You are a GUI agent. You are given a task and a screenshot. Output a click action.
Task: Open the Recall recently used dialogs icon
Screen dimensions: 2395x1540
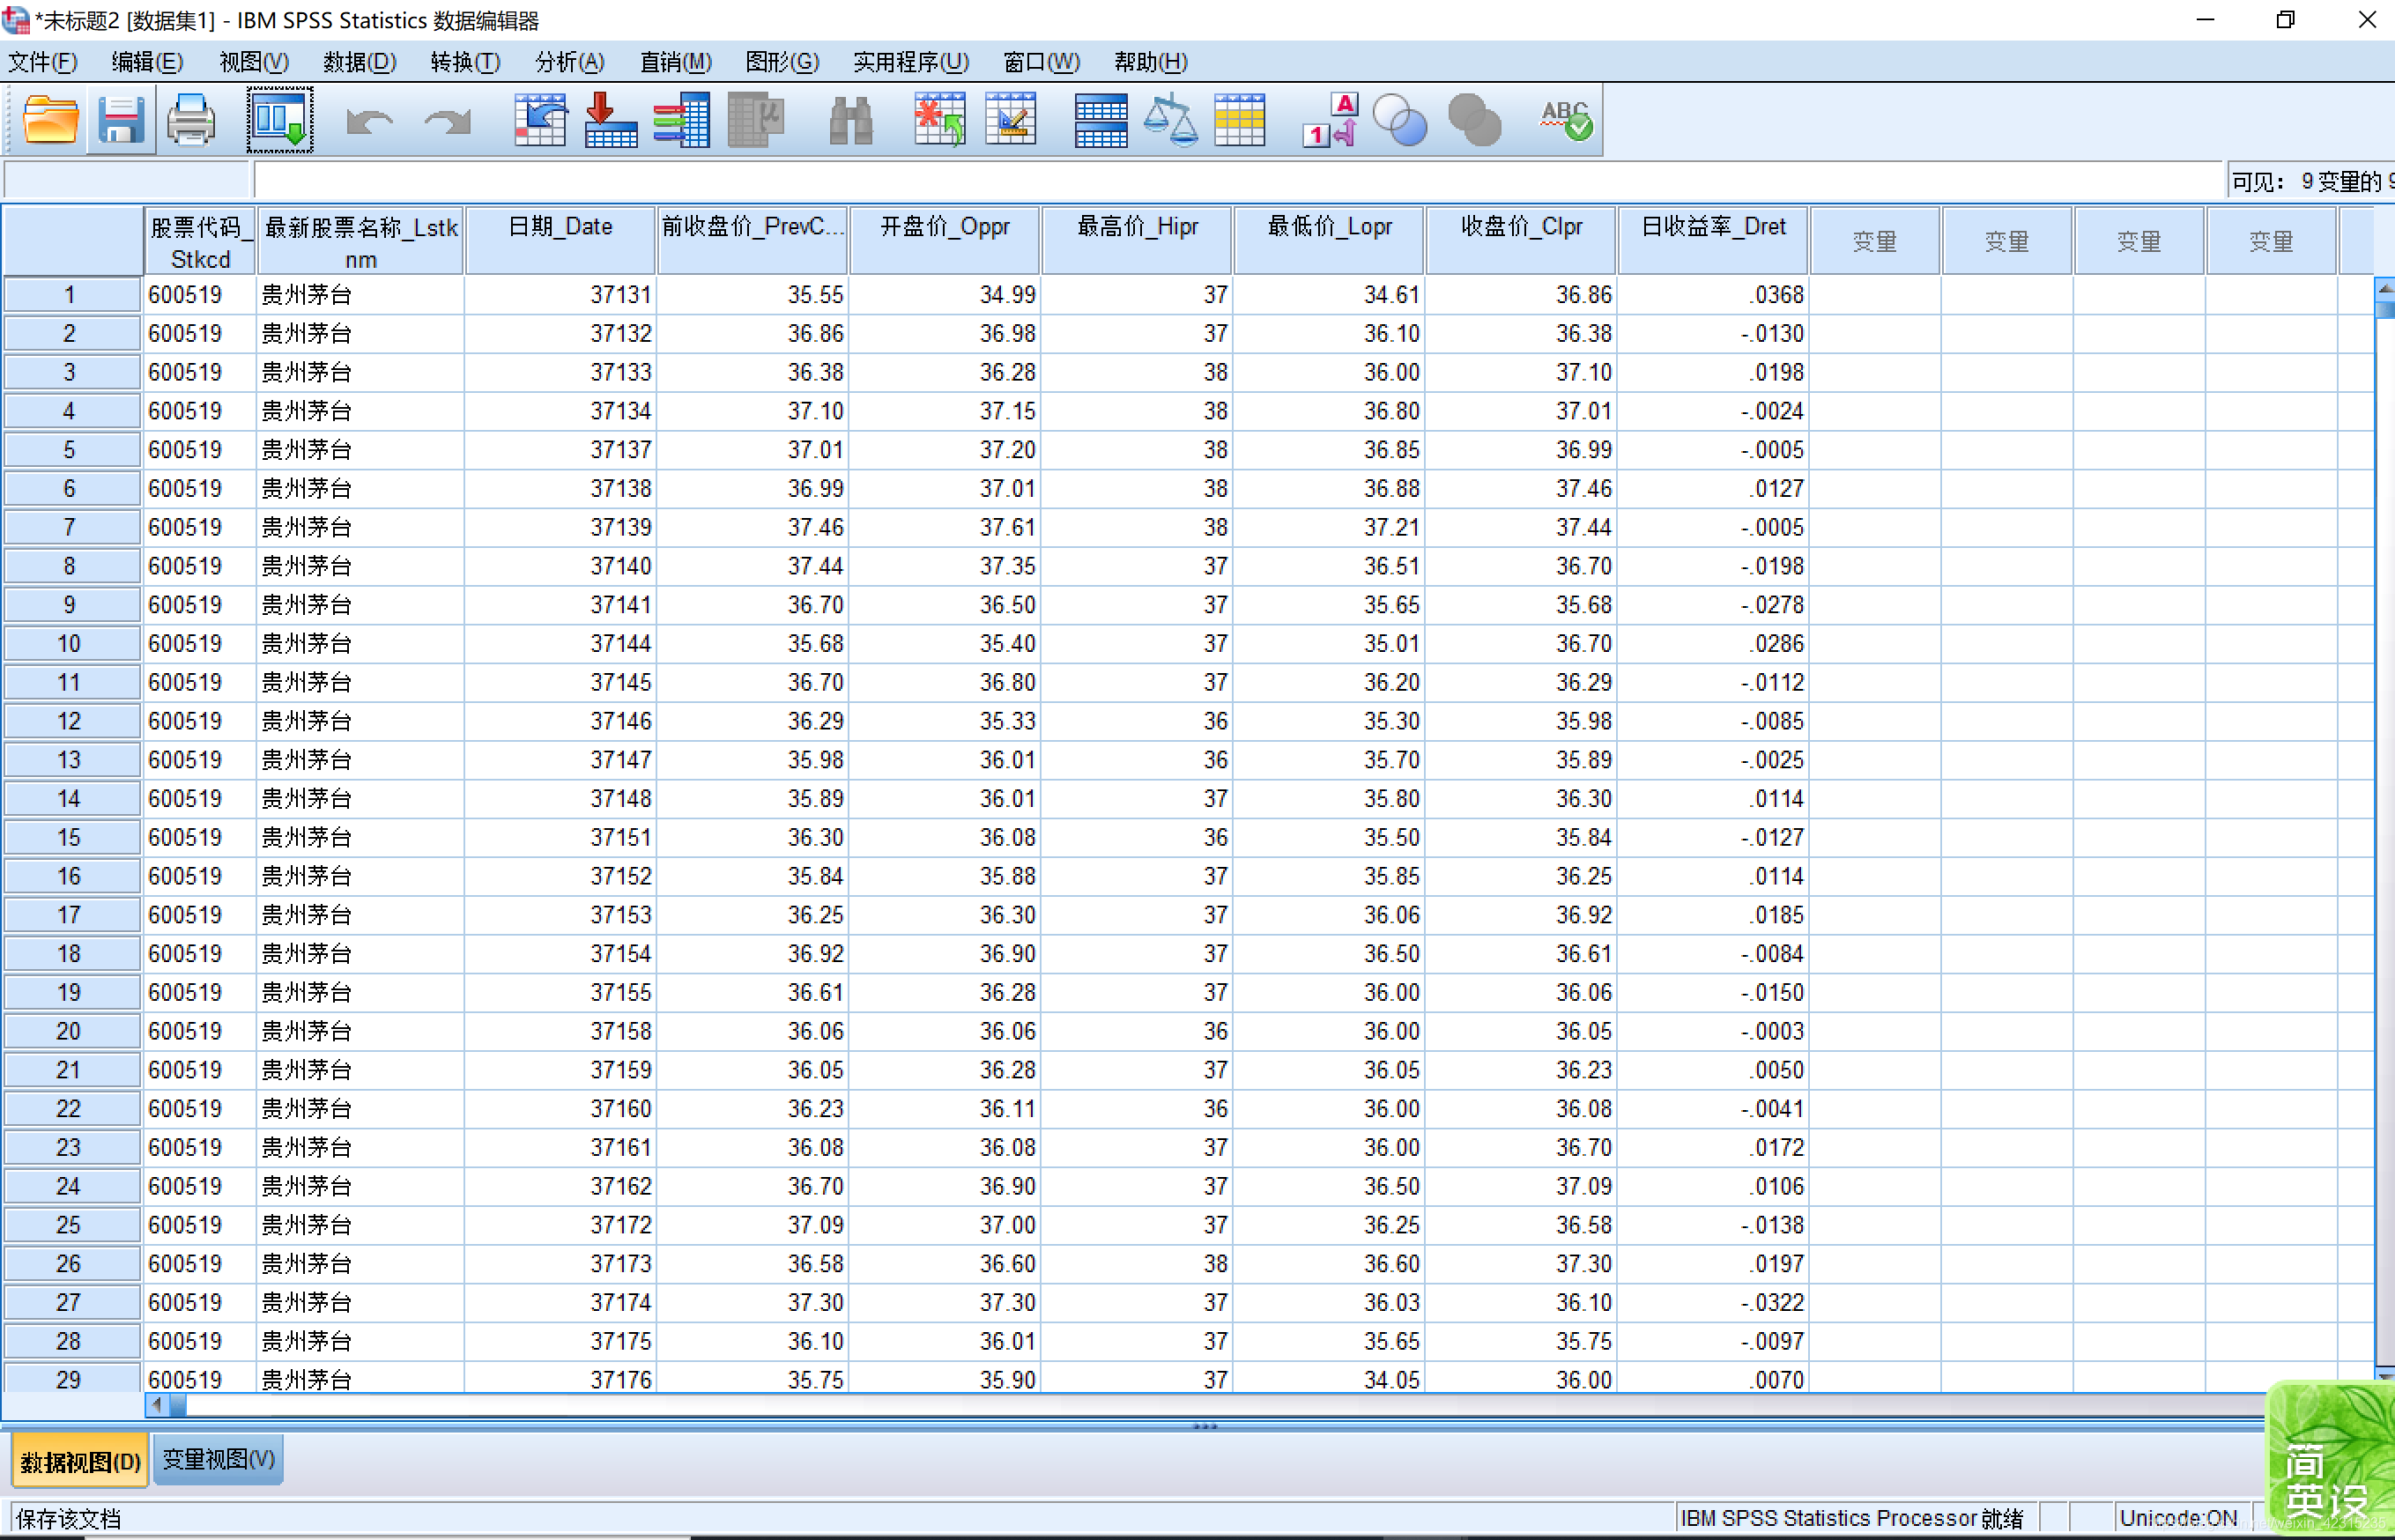tap(280, 121)
